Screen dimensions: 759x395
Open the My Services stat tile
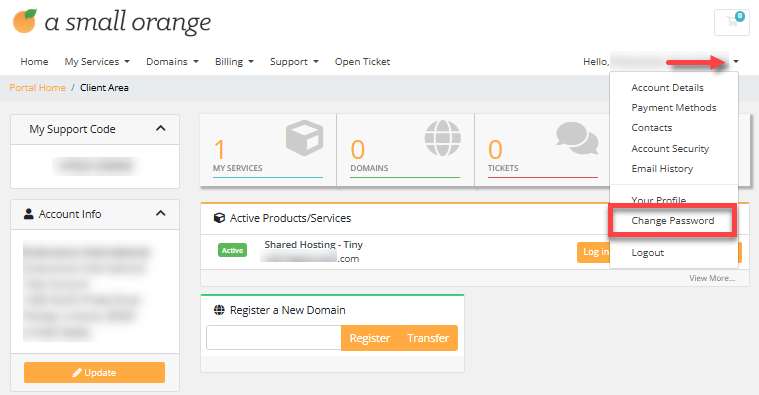268,150
